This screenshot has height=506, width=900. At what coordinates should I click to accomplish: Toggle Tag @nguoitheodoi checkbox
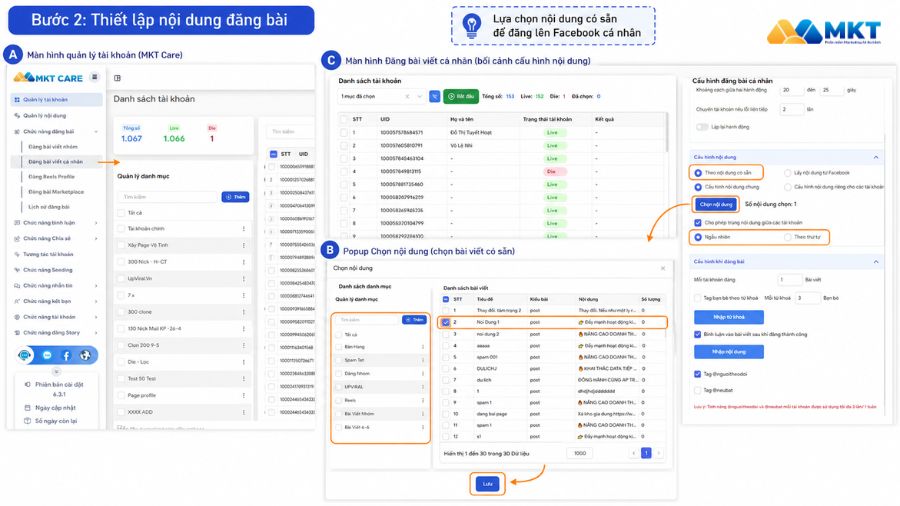pos(698,374)
